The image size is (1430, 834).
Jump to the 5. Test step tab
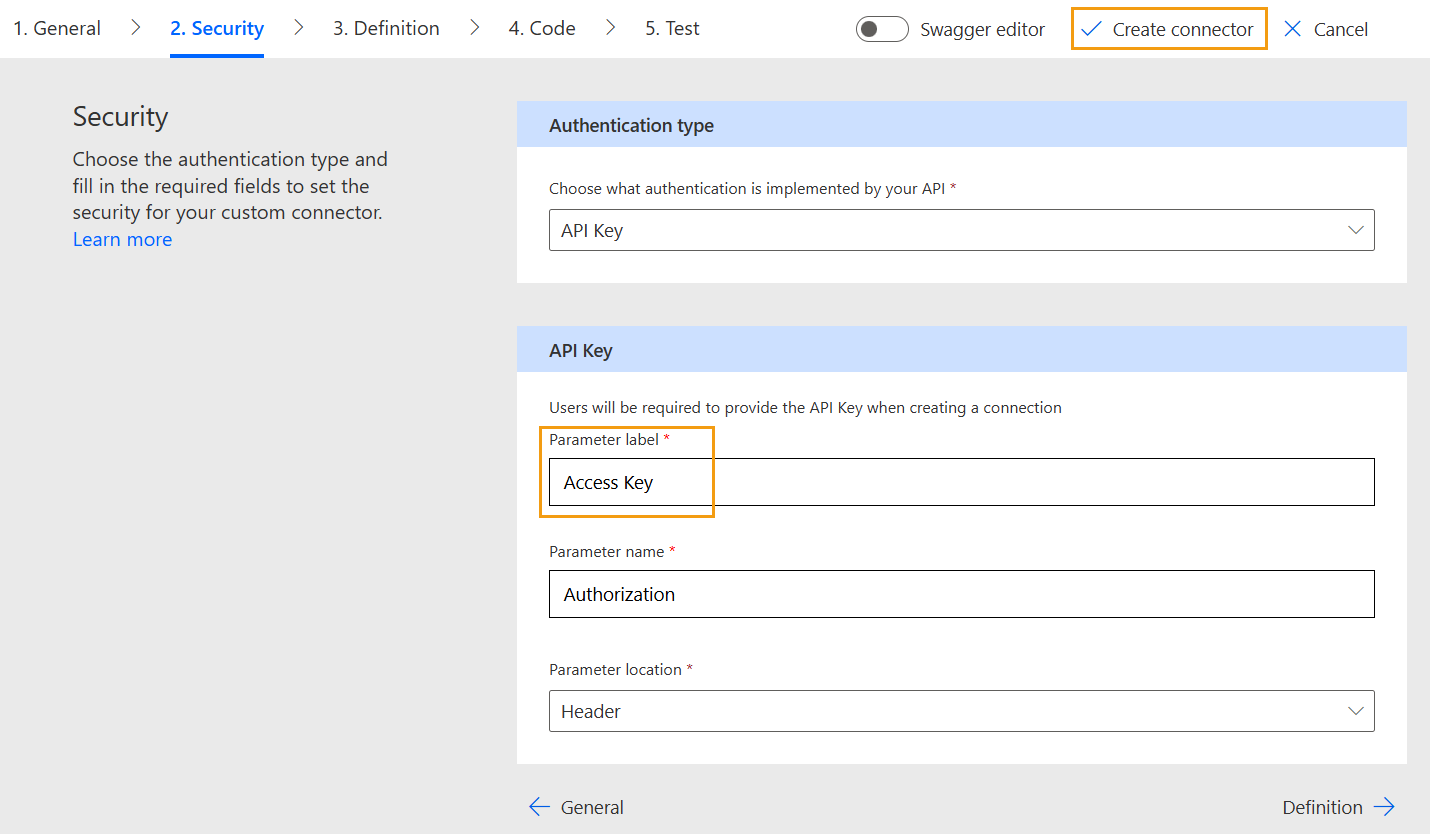coord(672,28)
